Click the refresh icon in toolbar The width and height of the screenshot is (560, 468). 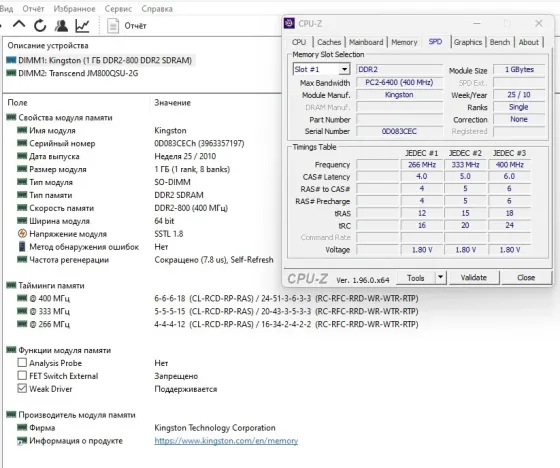pos(40,25)
